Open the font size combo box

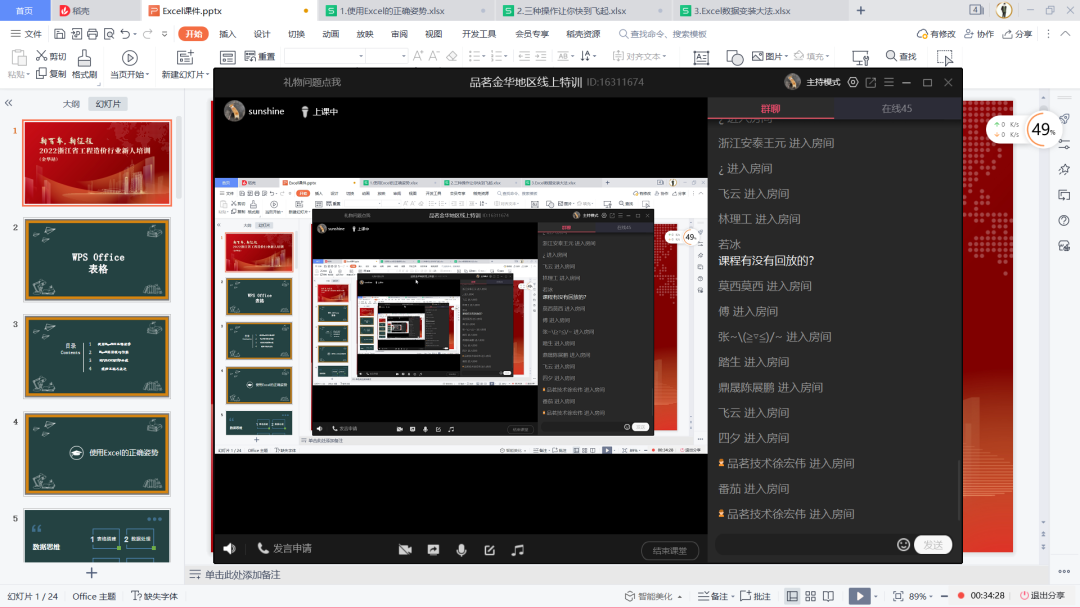click(x=386, y=56)
